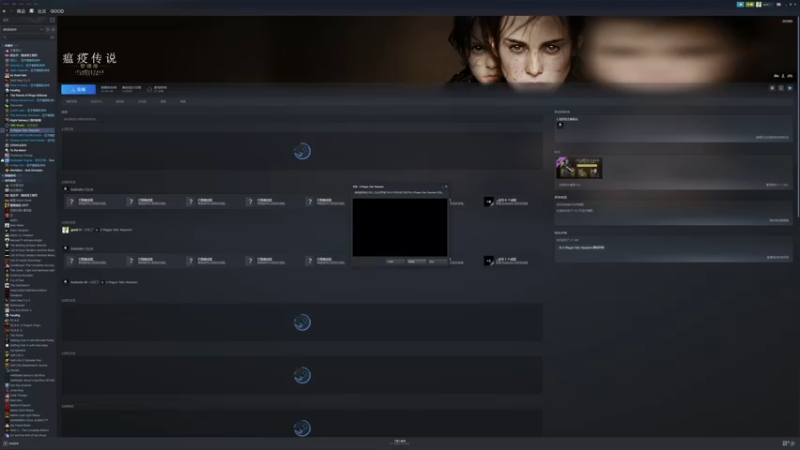This screenshot has height=450, width=800.
Task: Focus the library search field
Action: click(26, 37)
